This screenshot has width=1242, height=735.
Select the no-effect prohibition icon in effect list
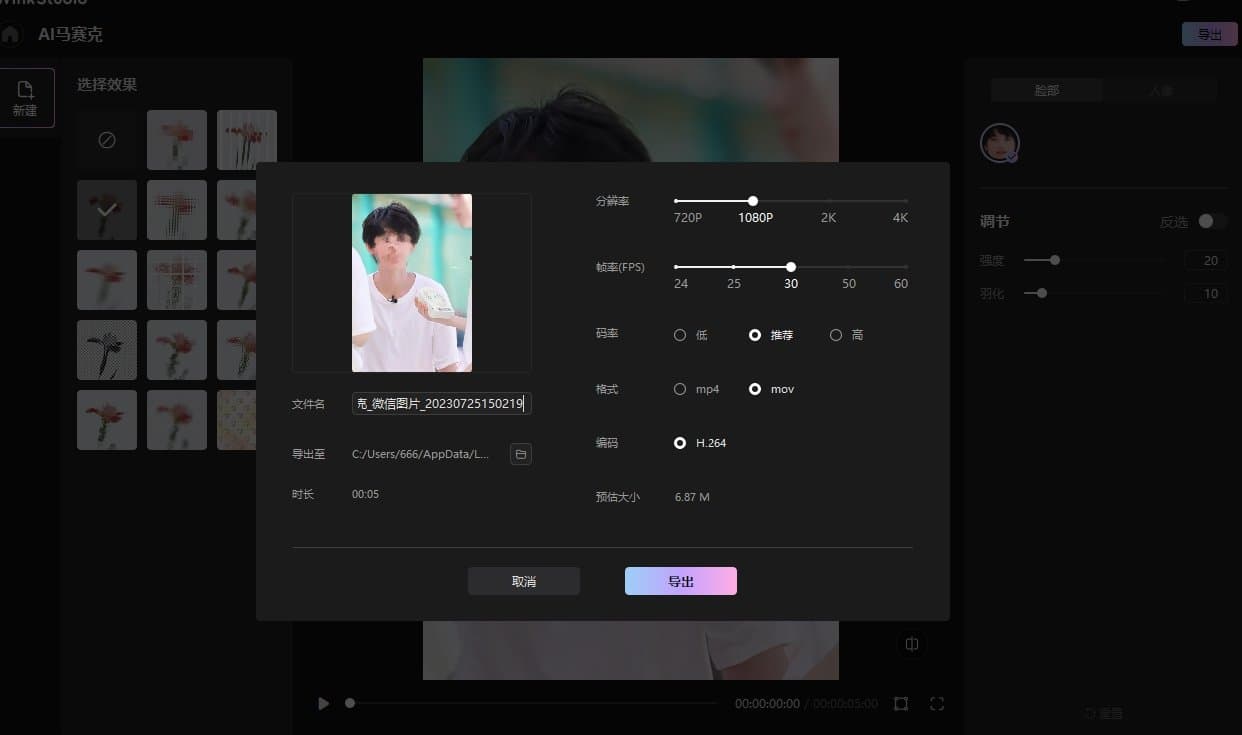point(106,139)
